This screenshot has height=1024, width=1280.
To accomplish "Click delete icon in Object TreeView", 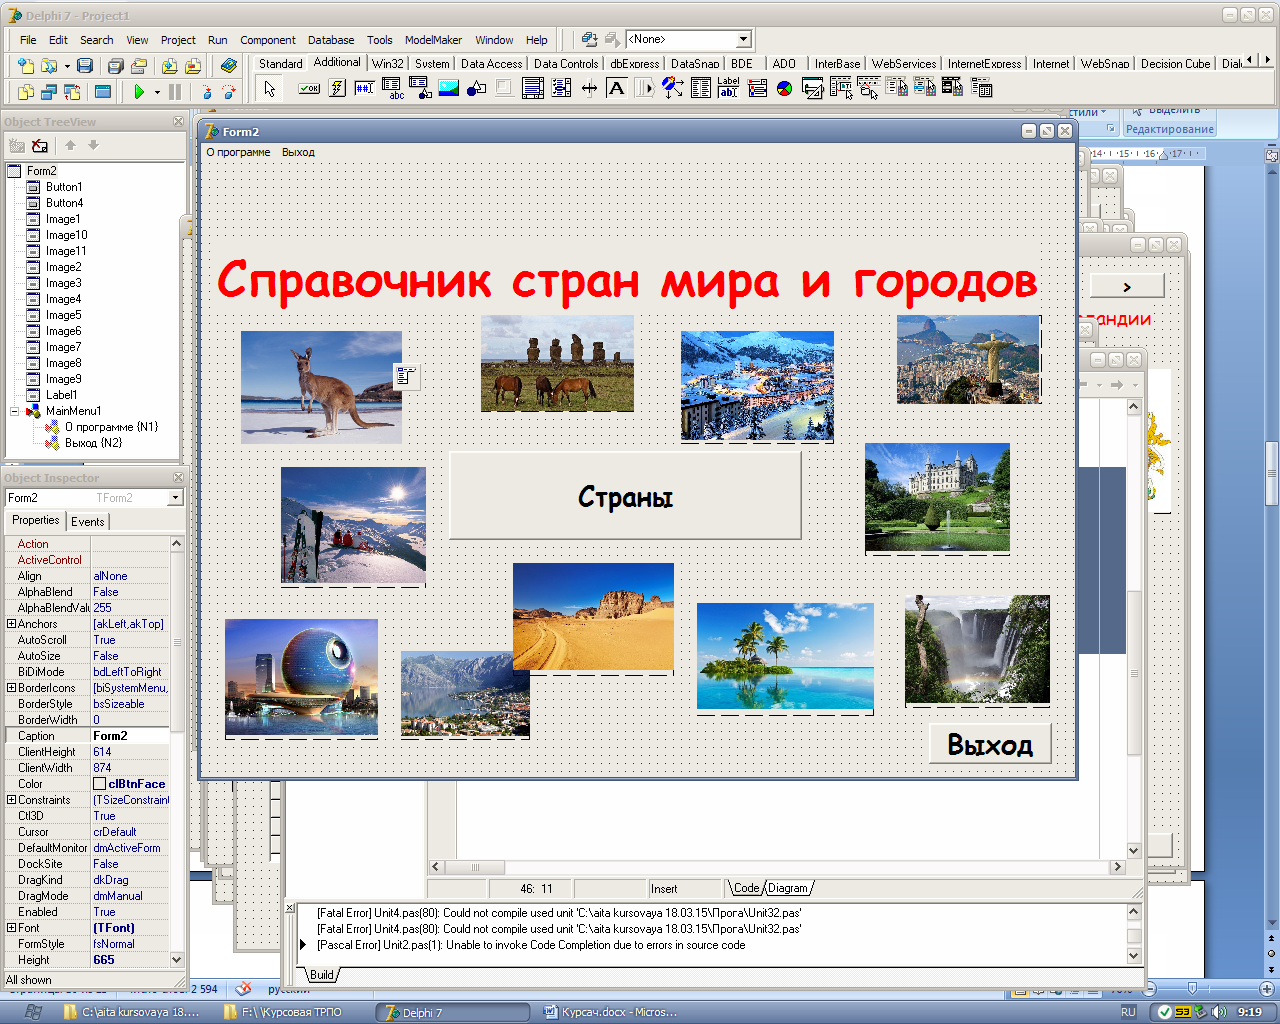I will click(40, 146).
